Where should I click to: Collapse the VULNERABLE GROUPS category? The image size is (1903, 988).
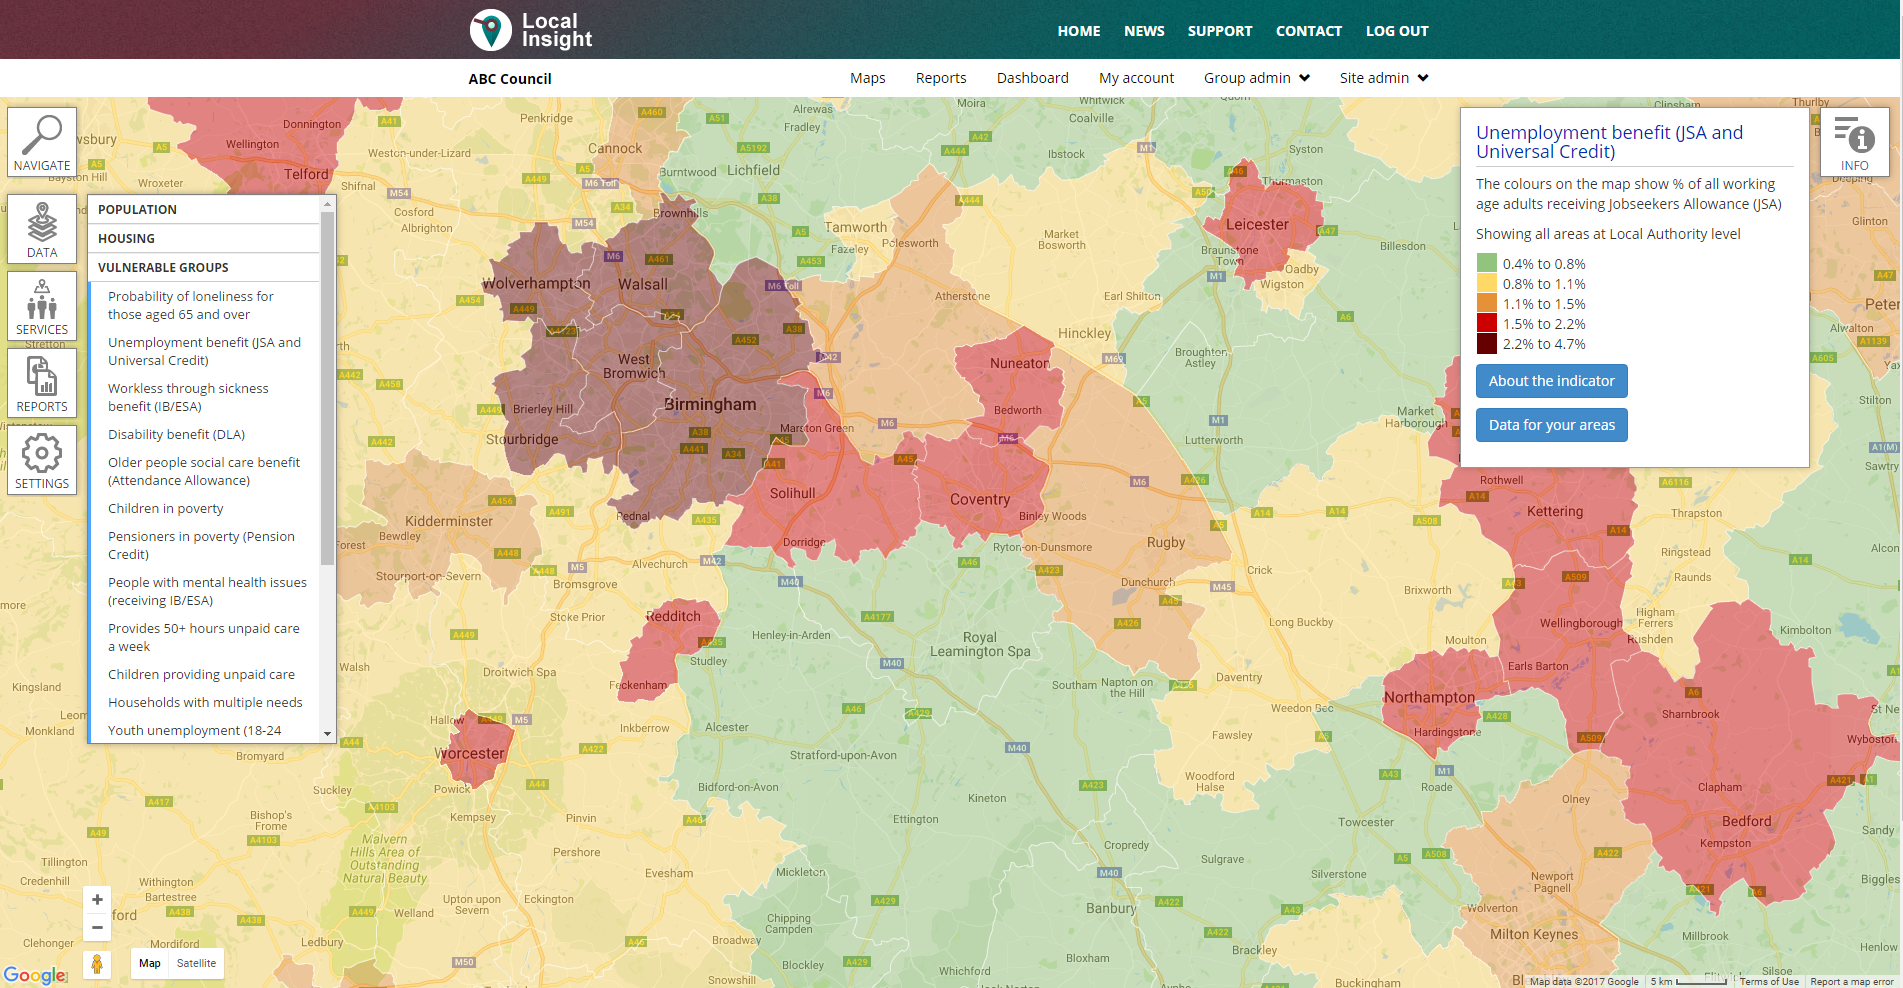click(x=204, y=267)
